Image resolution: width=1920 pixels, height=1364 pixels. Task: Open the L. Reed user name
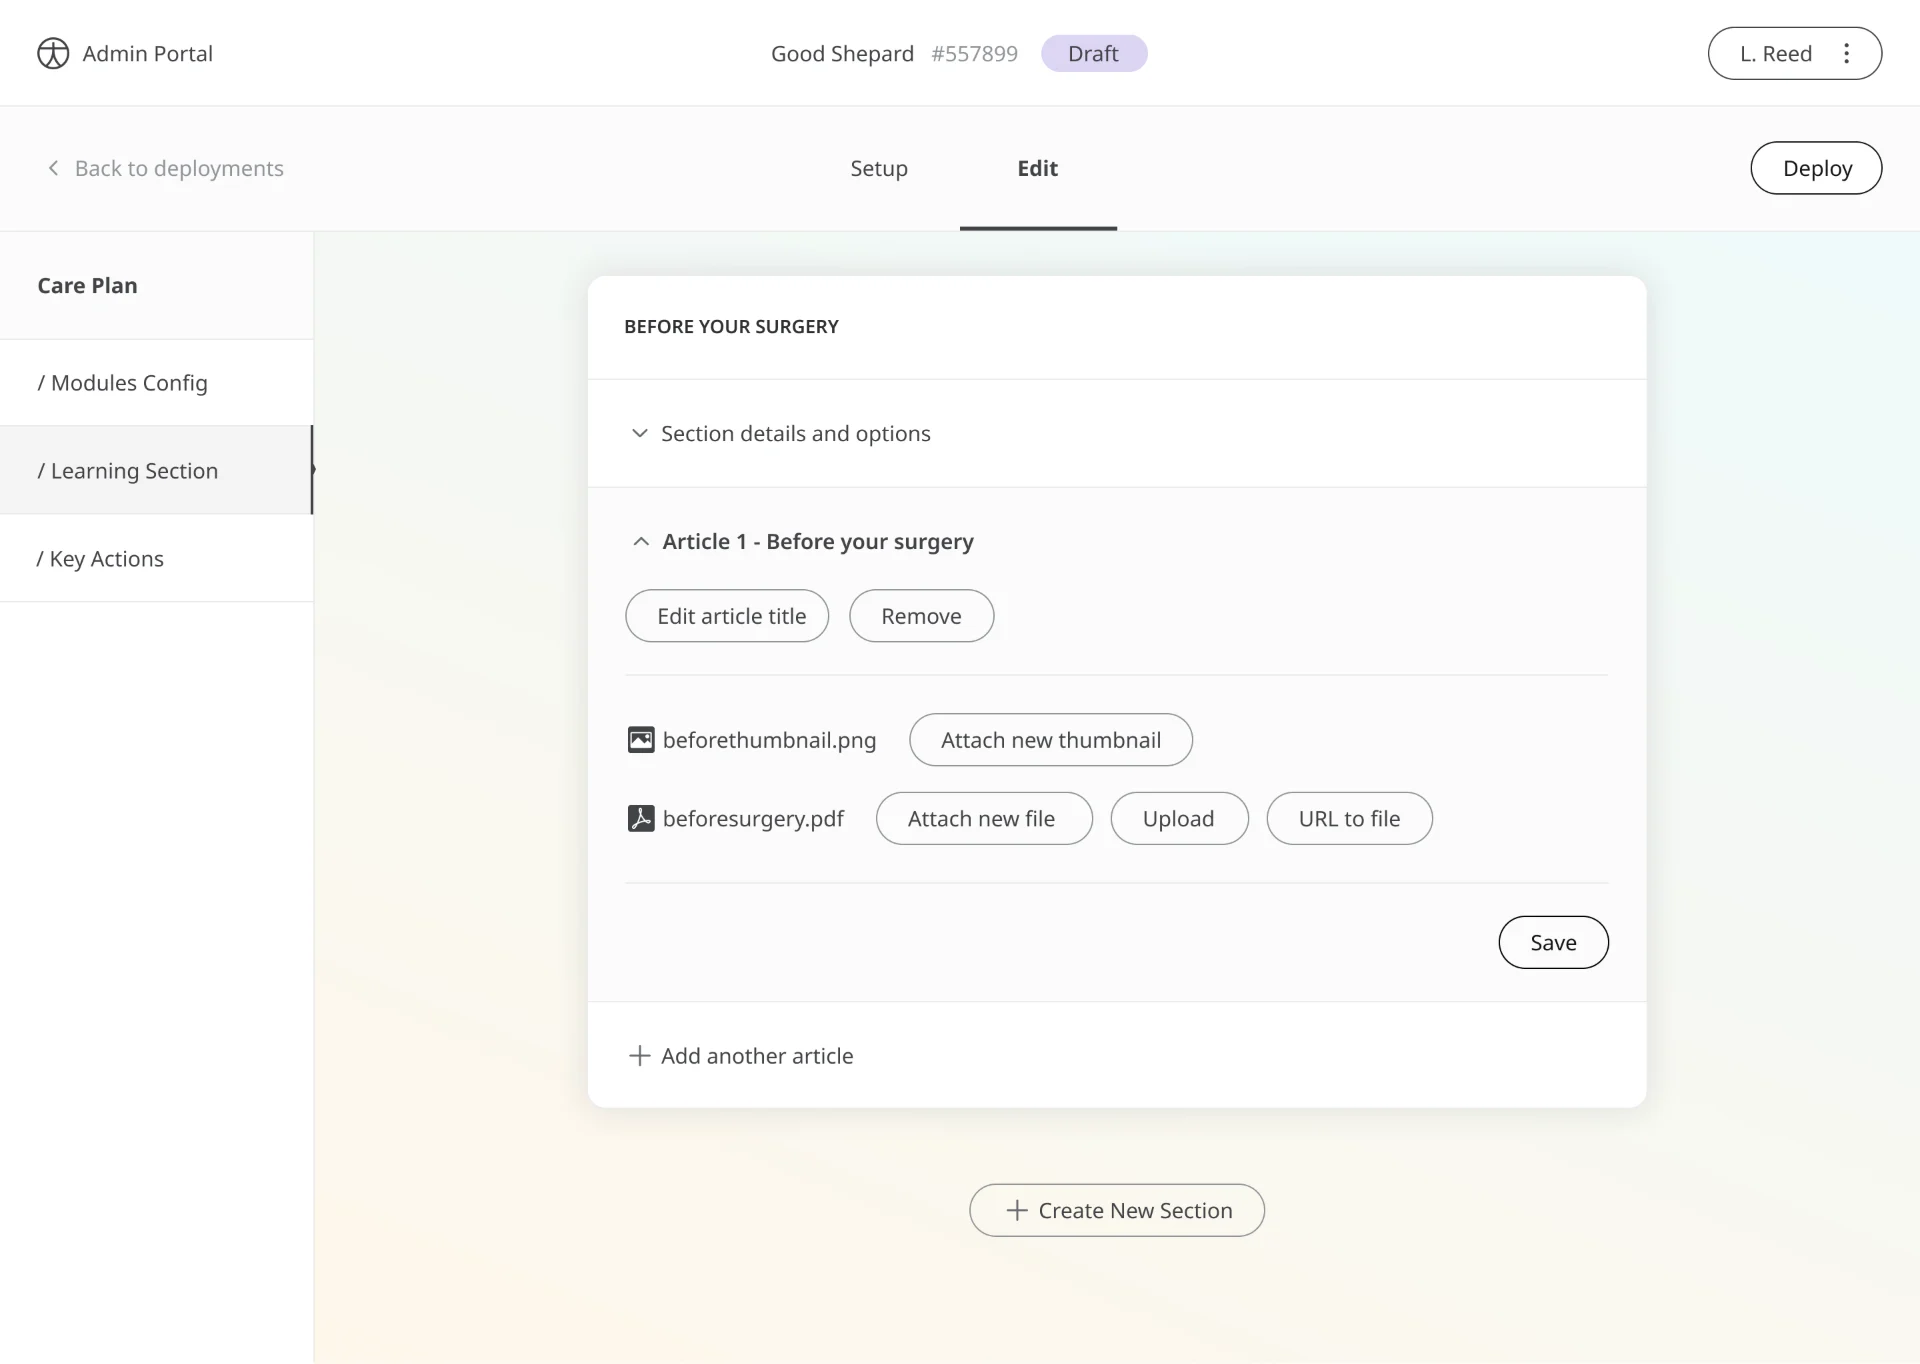(x=1775, y=53)
